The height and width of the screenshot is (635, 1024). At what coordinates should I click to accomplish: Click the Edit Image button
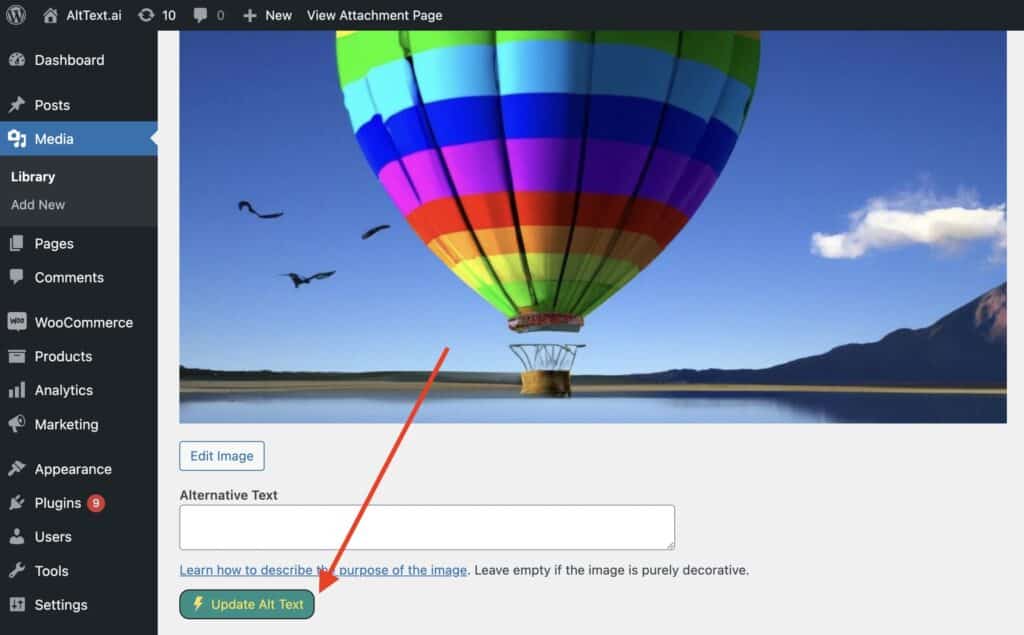(x=222, y=456)
